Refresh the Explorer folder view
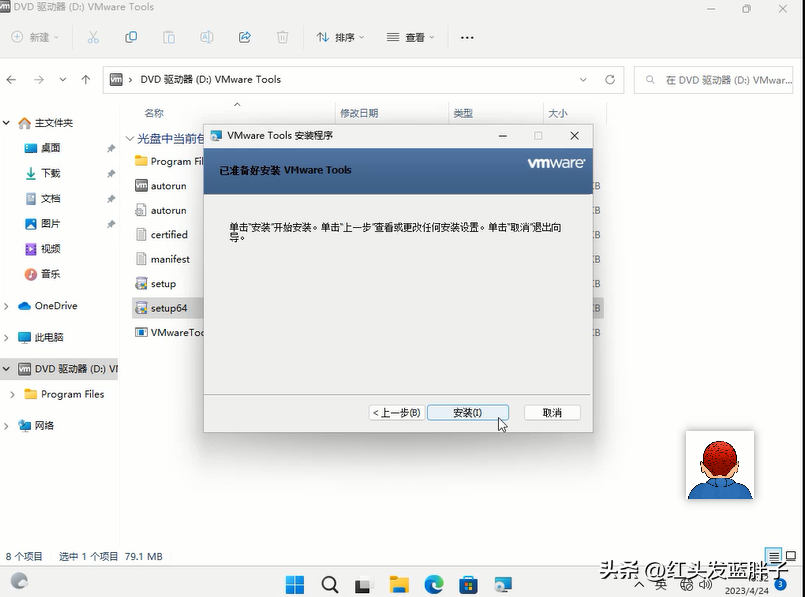The image size is (805, 597). click(x=610, y=80)
